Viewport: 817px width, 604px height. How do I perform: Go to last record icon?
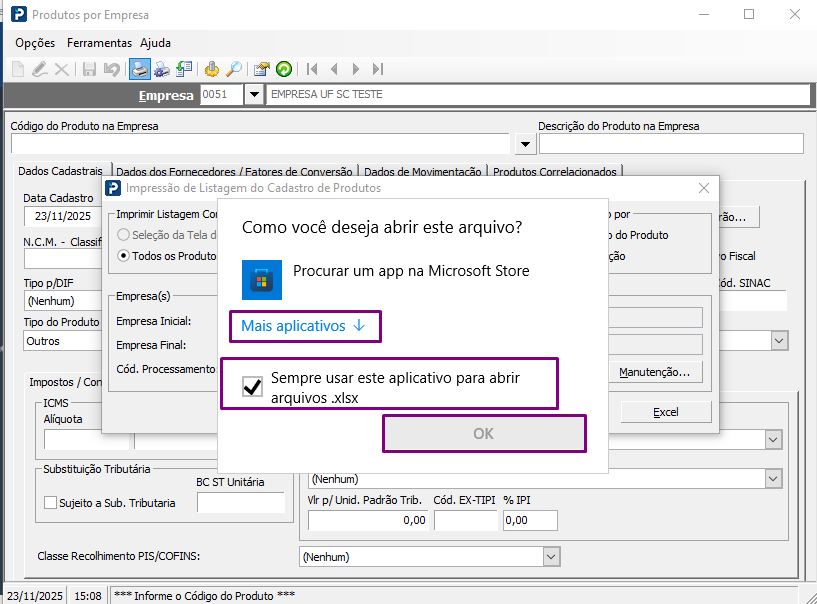378,69
